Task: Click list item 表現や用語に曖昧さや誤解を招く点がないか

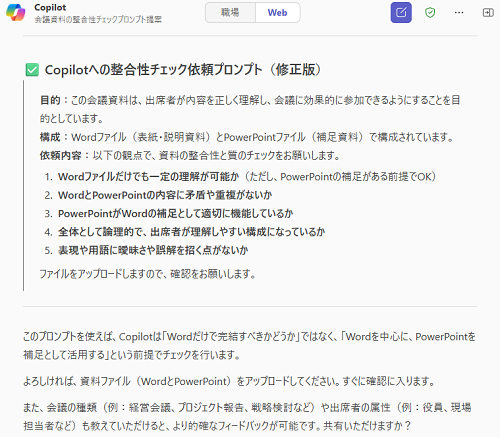Action: [x=153, y=250]
